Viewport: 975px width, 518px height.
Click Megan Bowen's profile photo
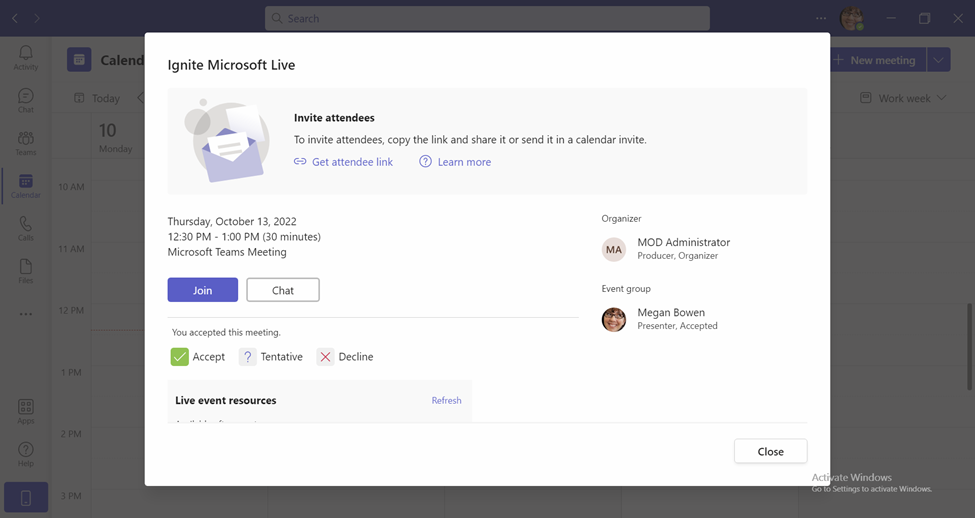click(x=614, y=320)
